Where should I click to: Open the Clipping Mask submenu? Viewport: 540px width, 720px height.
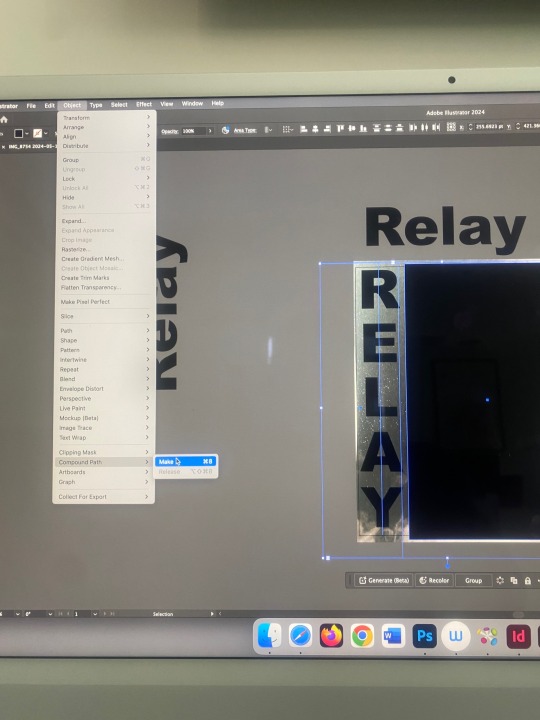pyautogui.click(x=103, y=452)
